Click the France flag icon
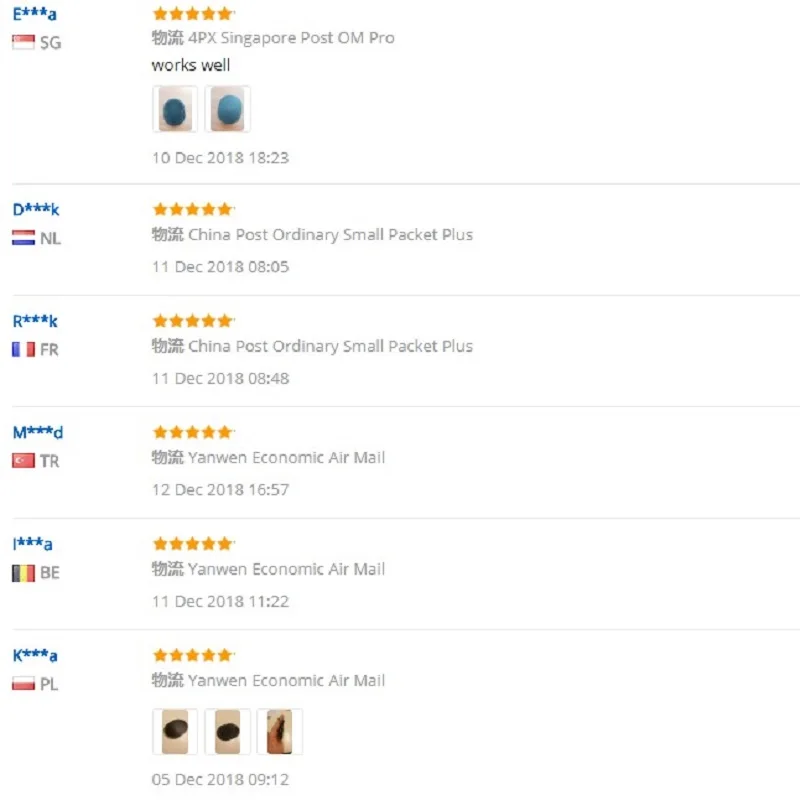Image resolution: width=800 pixels, height=800 pixels. click(23, 350)
